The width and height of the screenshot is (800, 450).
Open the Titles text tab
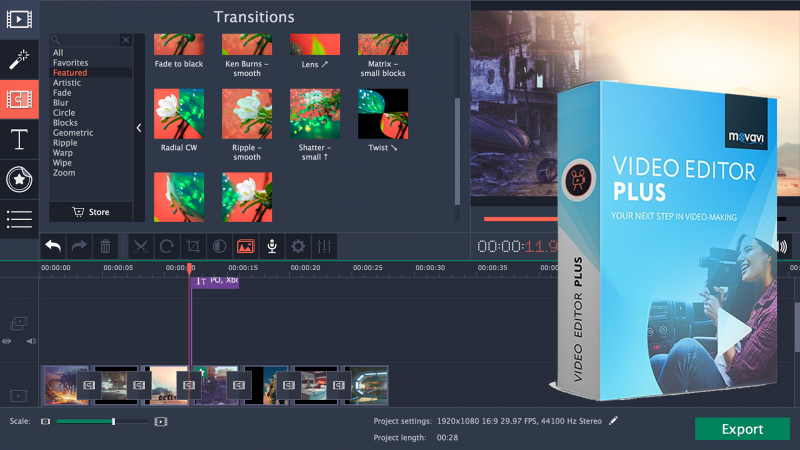[19, 139]
